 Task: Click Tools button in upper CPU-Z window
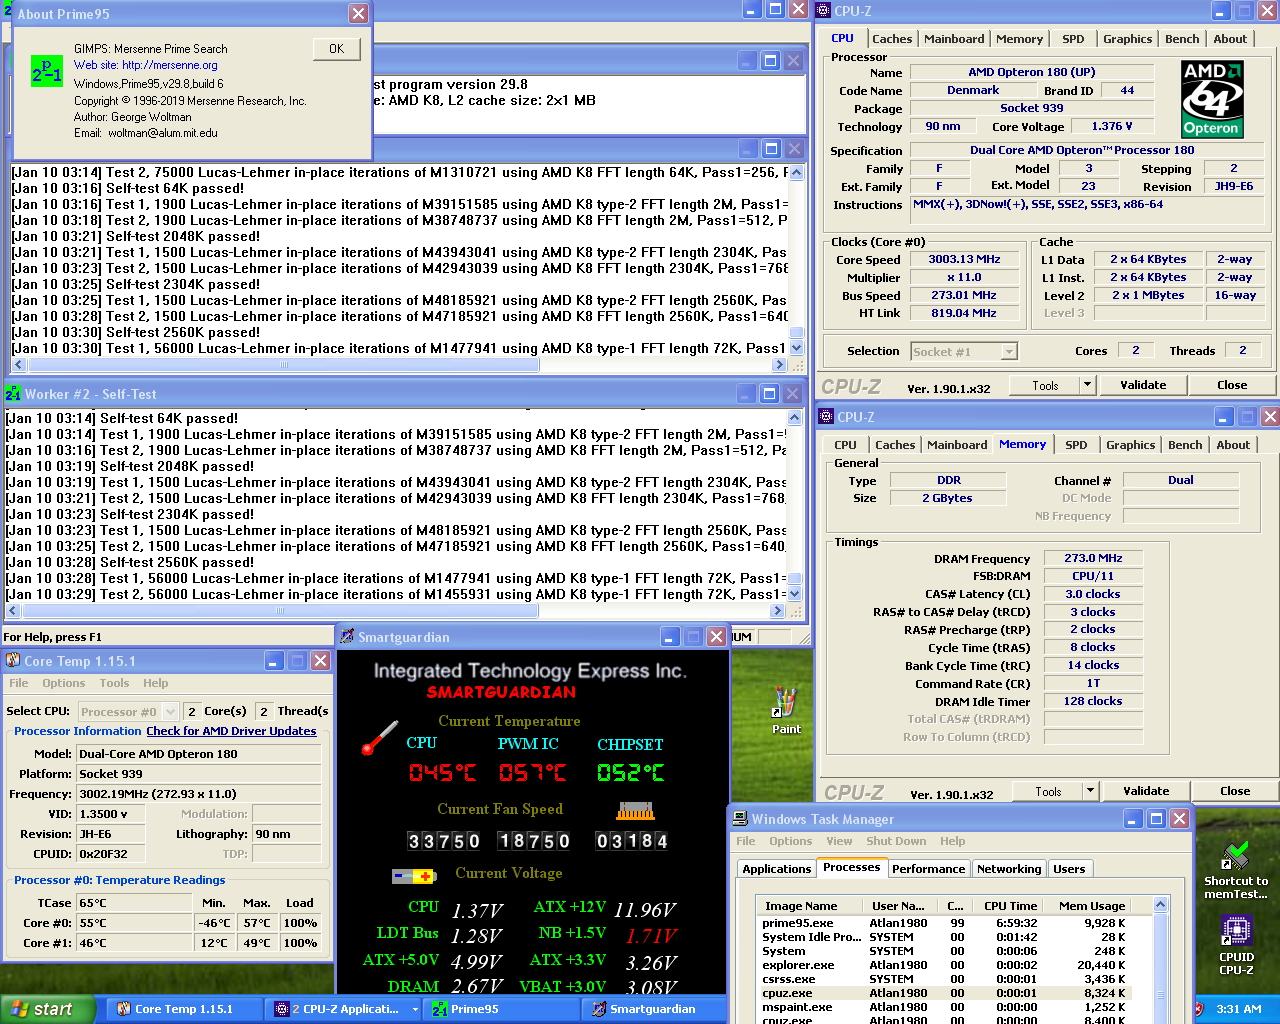click(1045, 385)
